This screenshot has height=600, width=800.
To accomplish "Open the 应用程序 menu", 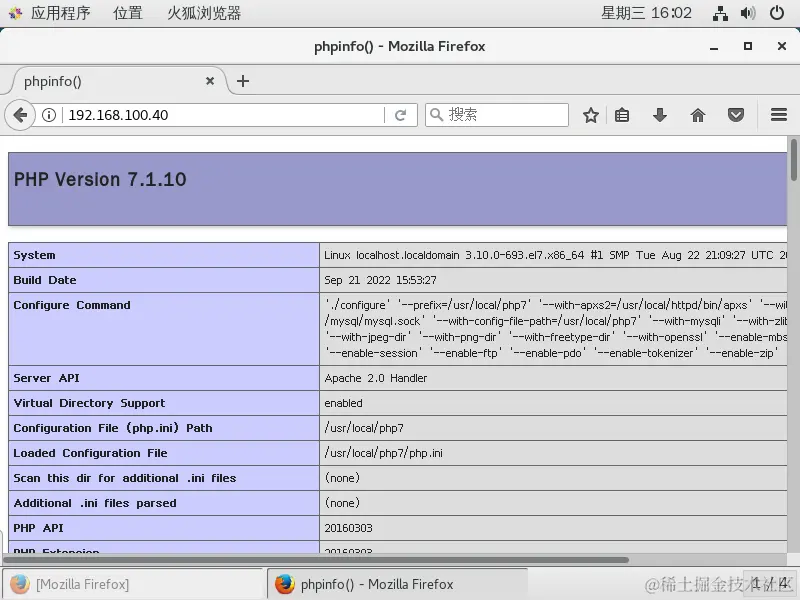I will (60, 13).
